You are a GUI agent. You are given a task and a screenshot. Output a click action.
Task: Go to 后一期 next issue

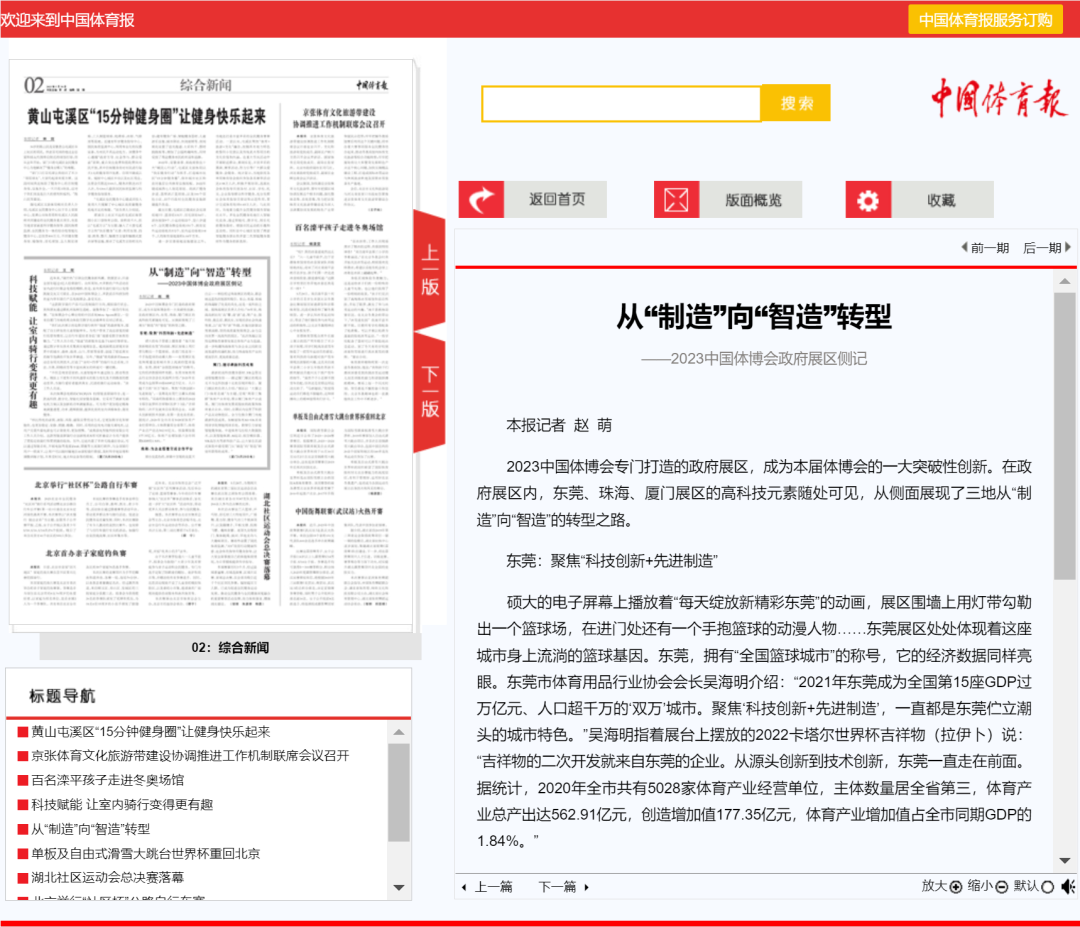(1047, 248)
